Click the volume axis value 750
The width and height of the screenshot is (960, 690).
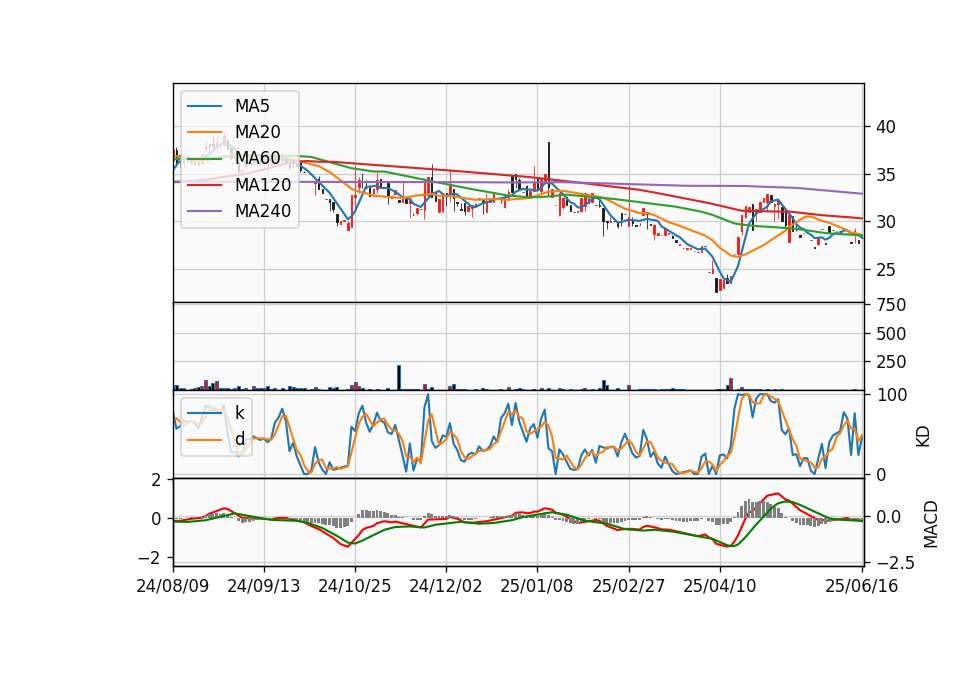pyautogui.click(x=891, y=305)
